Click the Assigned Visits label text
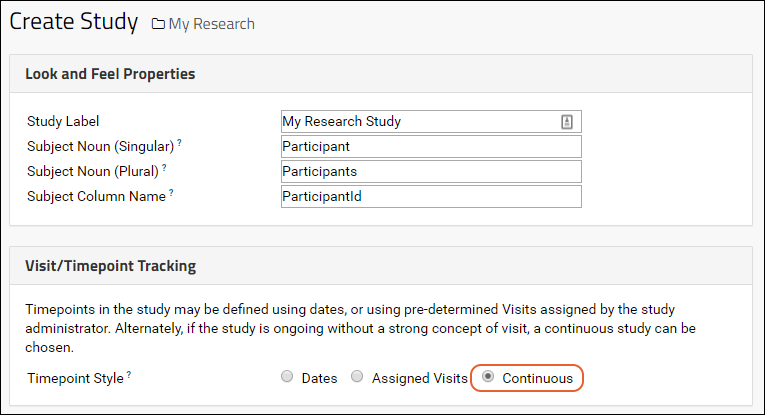This screenshot has width=765, height=415. [x=420, y=378]
